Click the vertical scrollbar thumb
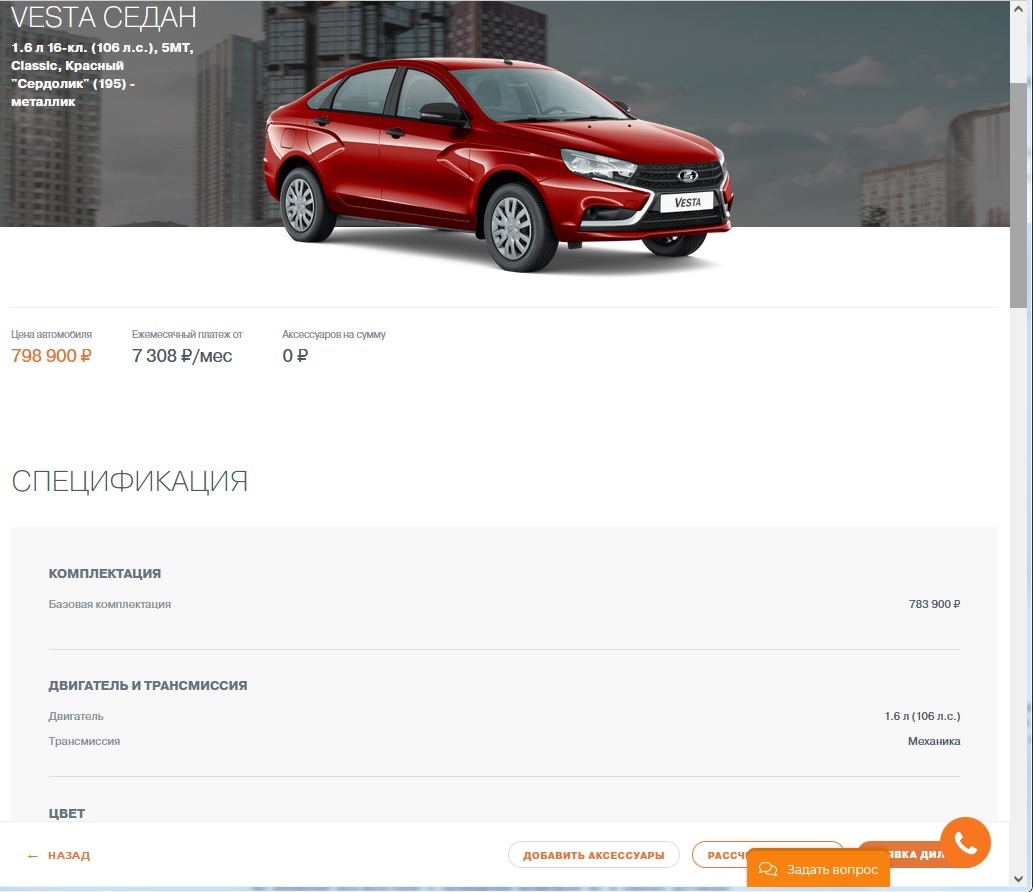The height and width of the screenshot is (892, 1033). tap(1018, 194)
